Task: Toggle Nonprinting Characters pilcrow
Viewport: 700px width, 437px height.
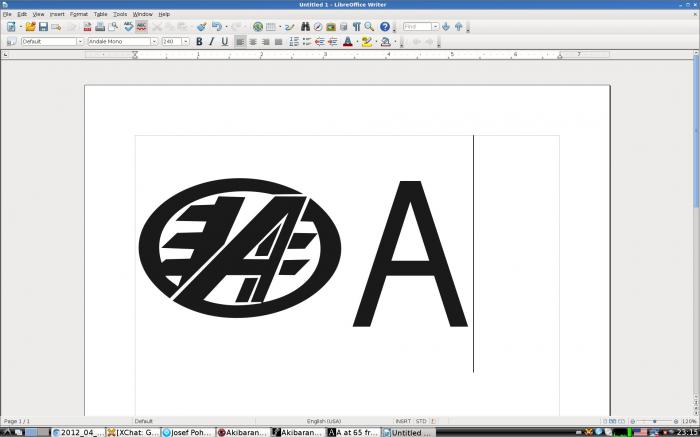Action: [x=356, y=27]
